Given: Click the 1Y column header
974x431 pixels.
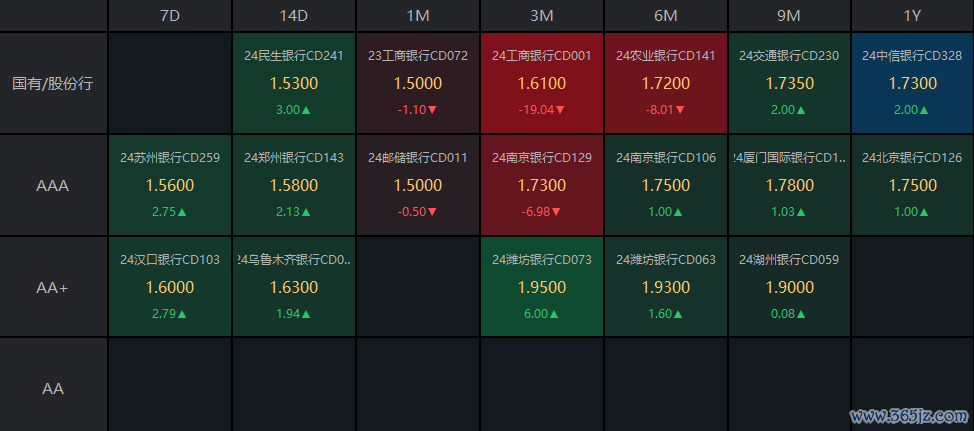Looking at the screenshot, I should 912,16.
